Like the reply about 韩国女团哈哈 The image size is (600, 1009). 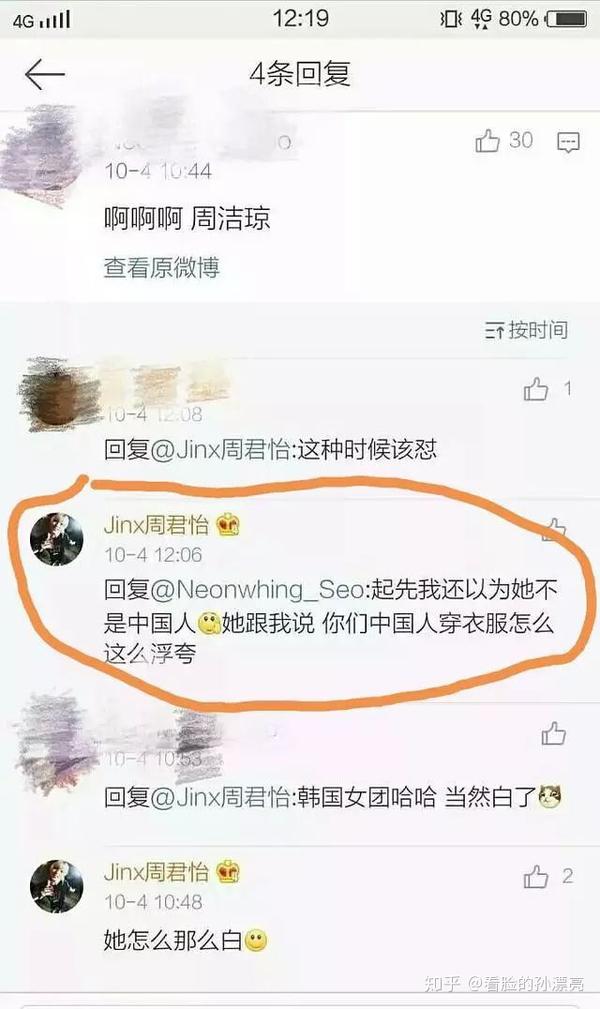553,733
